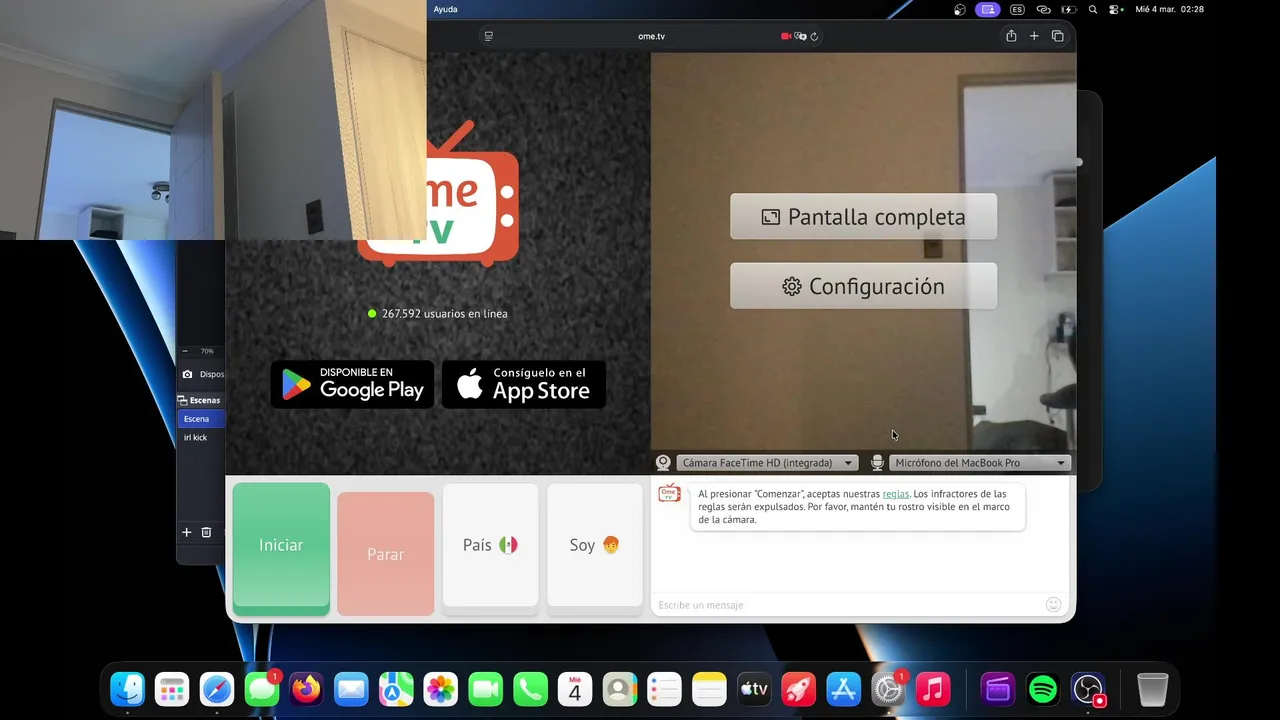The image size is (1280, 720).
Task: Open Launchpad from the Dock
Action: click(x=172, y=689)
